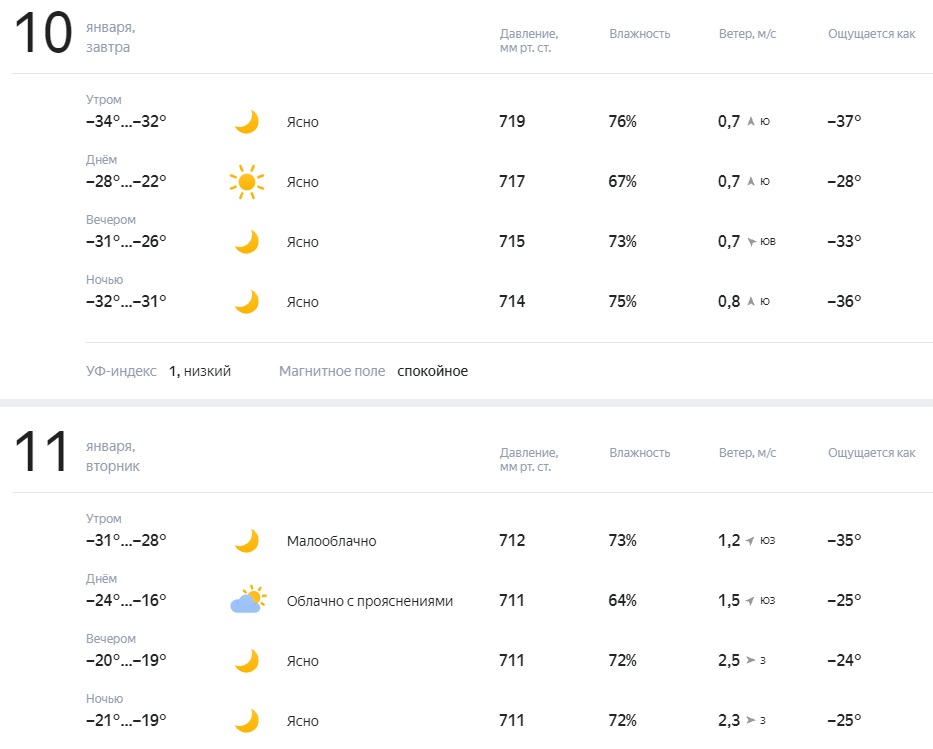Image resolution: width=933 pixels, height=749 pixels.
Task: Click the southwest wind arrow for January 11 morning
Action: [x=751, y=541]
